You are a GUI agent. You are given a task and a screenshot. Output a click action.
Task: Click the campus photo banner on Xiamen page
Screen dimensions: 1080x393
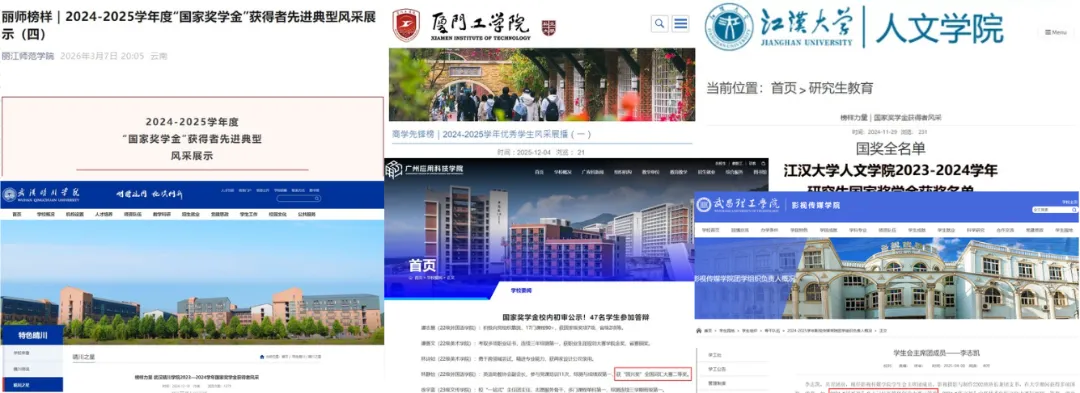(541, 85)
